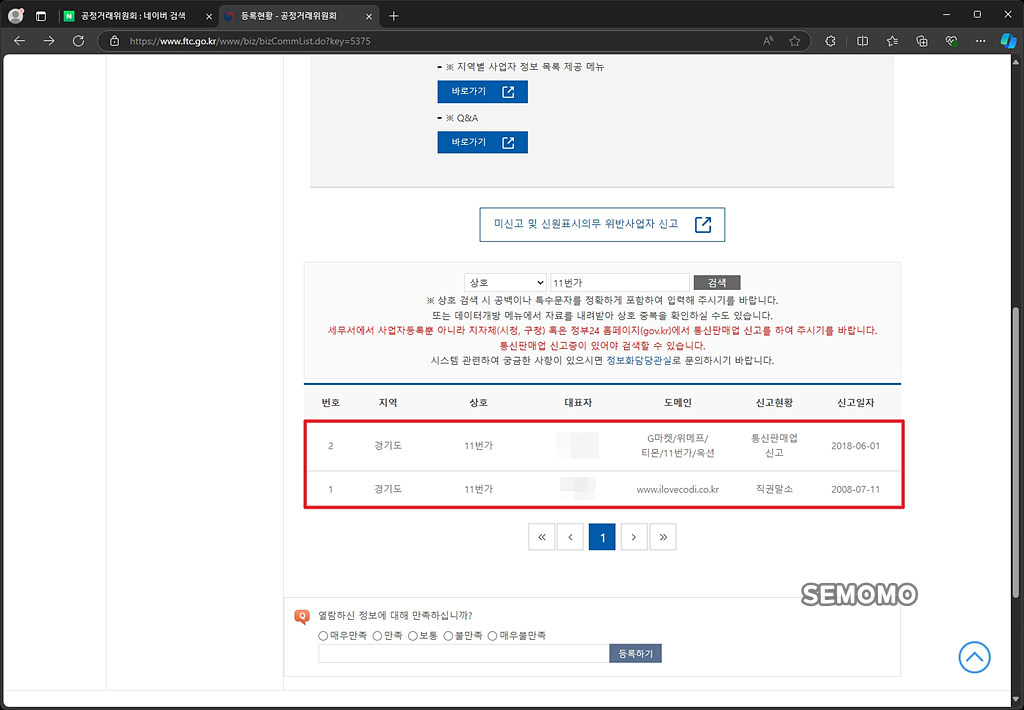Image resolution: width=1024 pixels, height=710 pixels.
Task: Open tab actions menu icon
Action: [x=40, y=16]
